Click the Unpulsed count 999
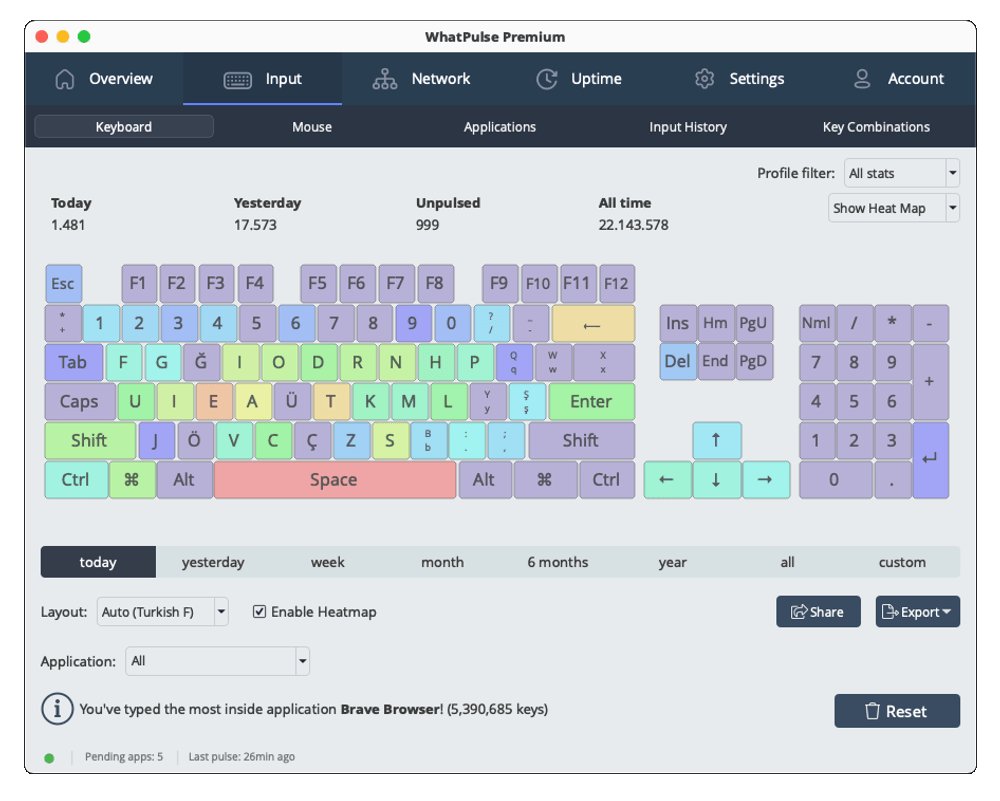This screenshot has width=1000, height=801. coord(427,224)
